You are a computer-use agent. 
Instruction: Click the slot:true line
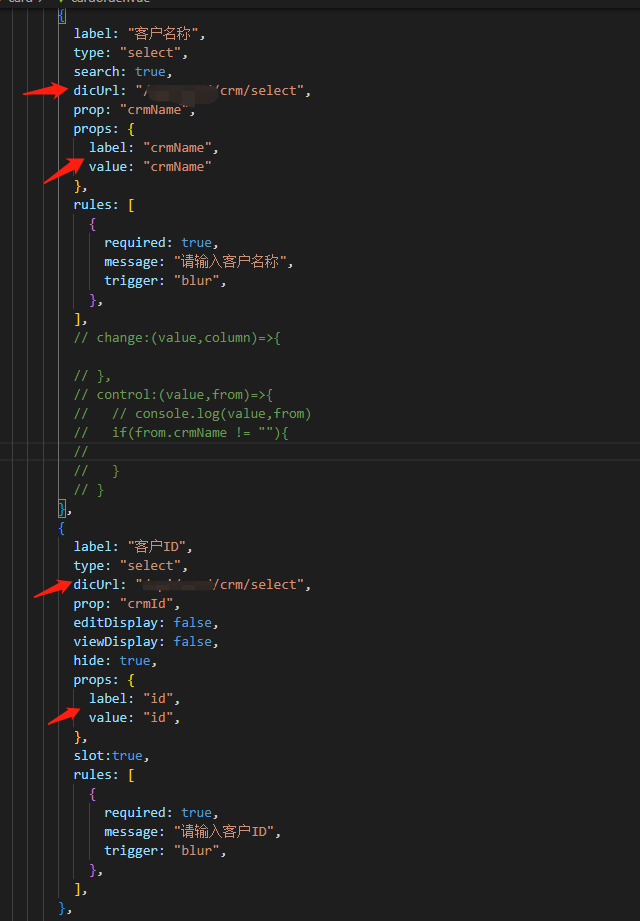(110, 756)
